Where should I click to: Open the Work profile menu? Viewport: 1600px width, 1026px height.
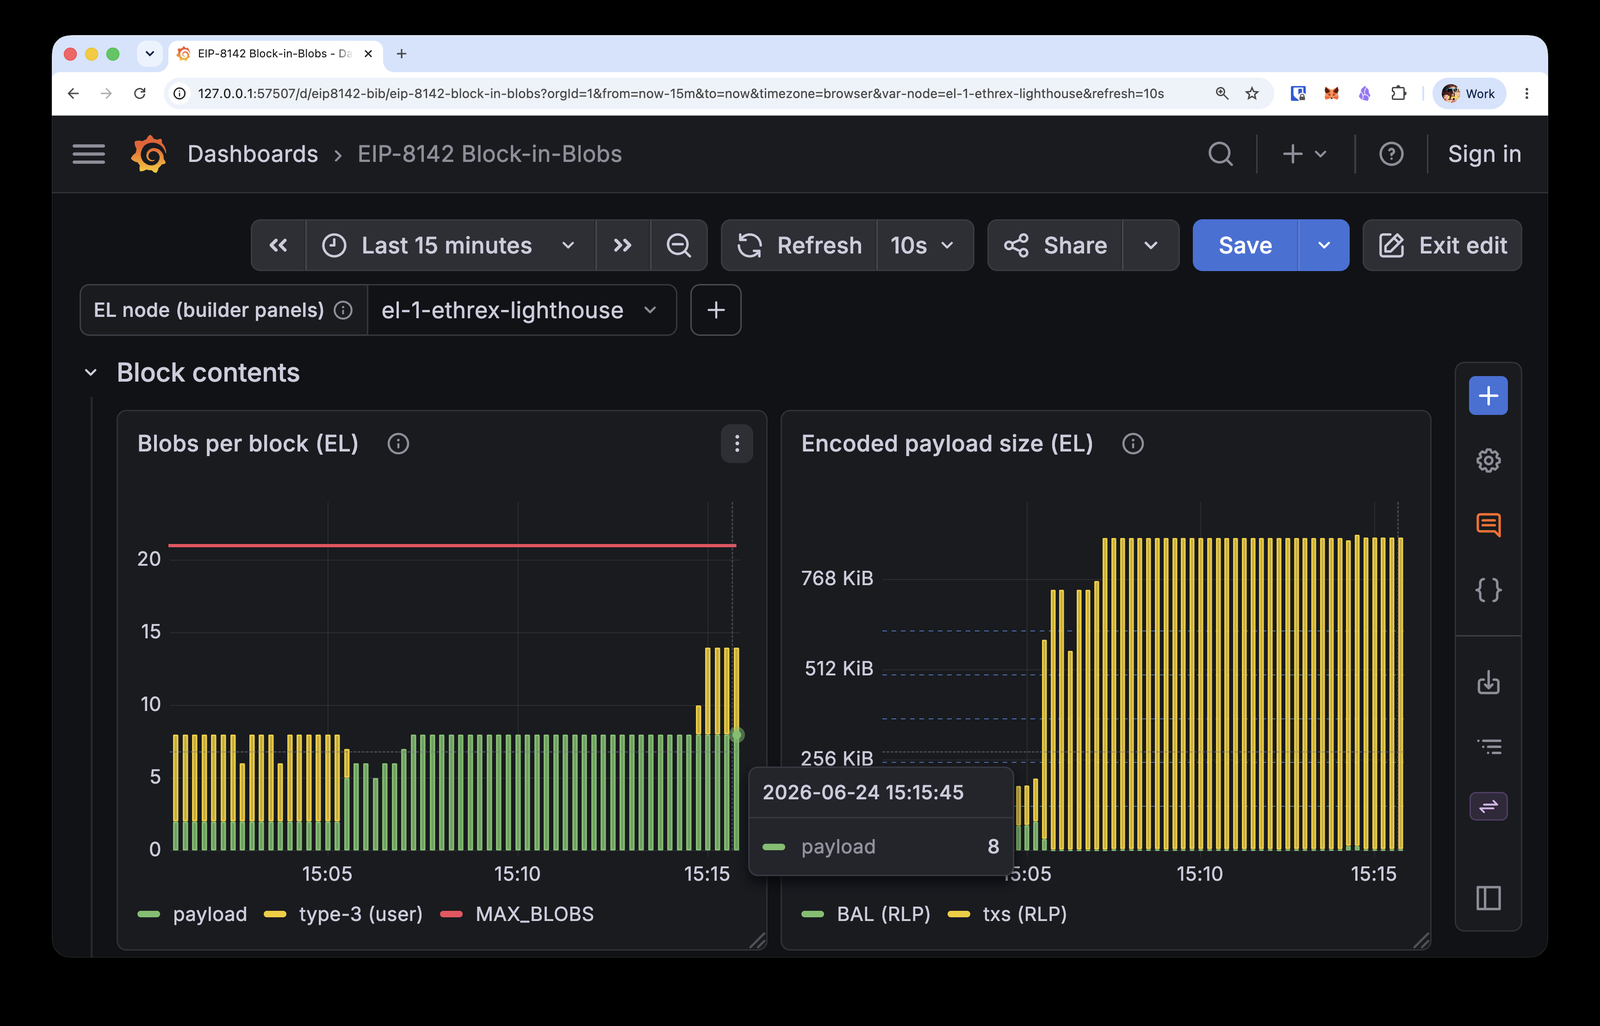coord(1469,93)
